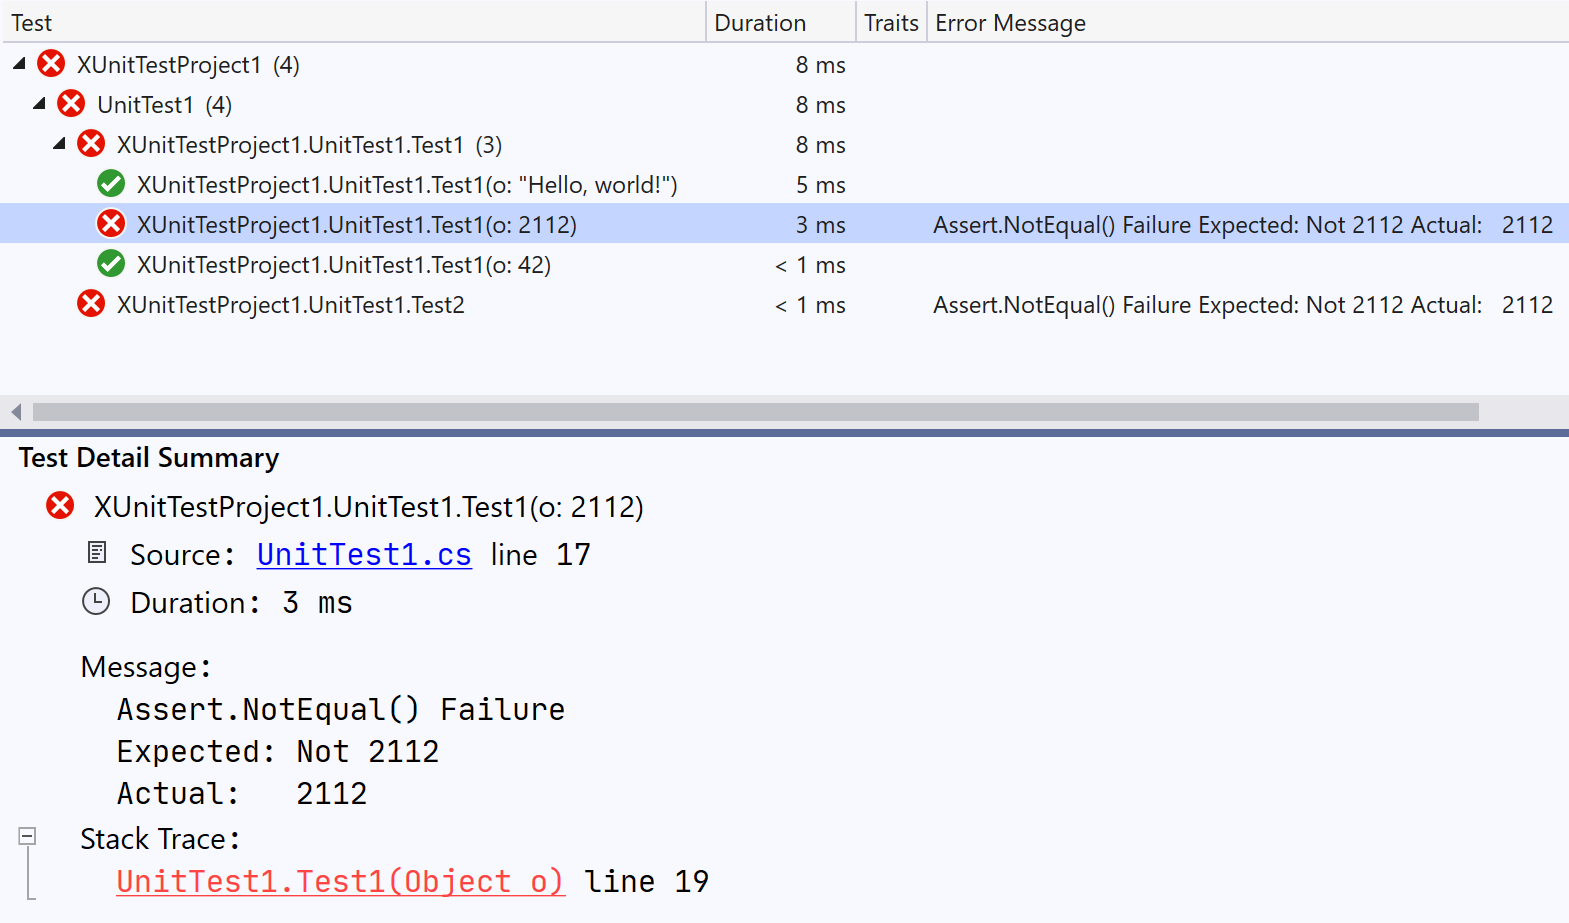Click the "Actual: 2112" detail message line
The height and width of the screenshot is (923, 1569).
242,793
